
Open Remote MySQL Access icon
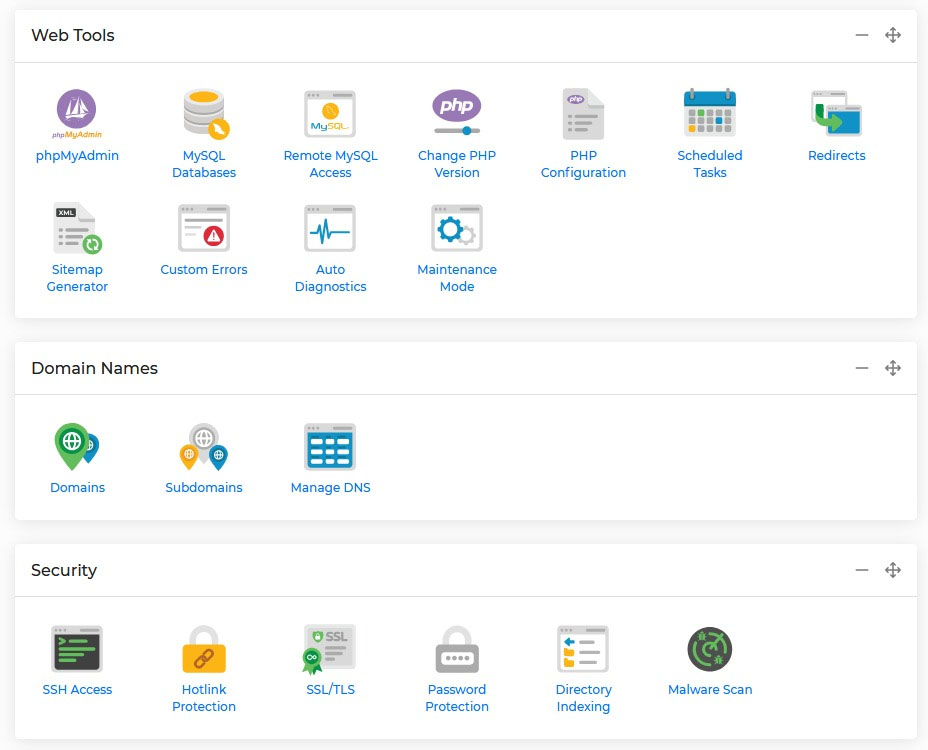[330, 113]
